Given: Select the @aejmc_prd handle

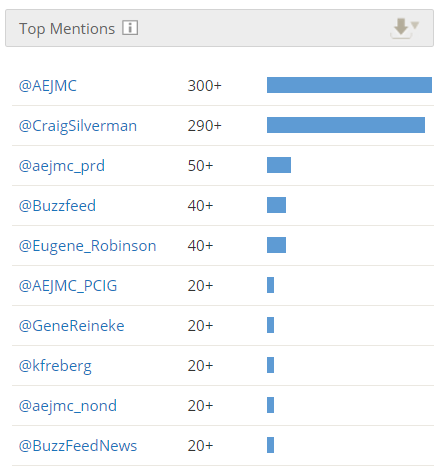Looking at the screenshot, I should click(62, 166).
